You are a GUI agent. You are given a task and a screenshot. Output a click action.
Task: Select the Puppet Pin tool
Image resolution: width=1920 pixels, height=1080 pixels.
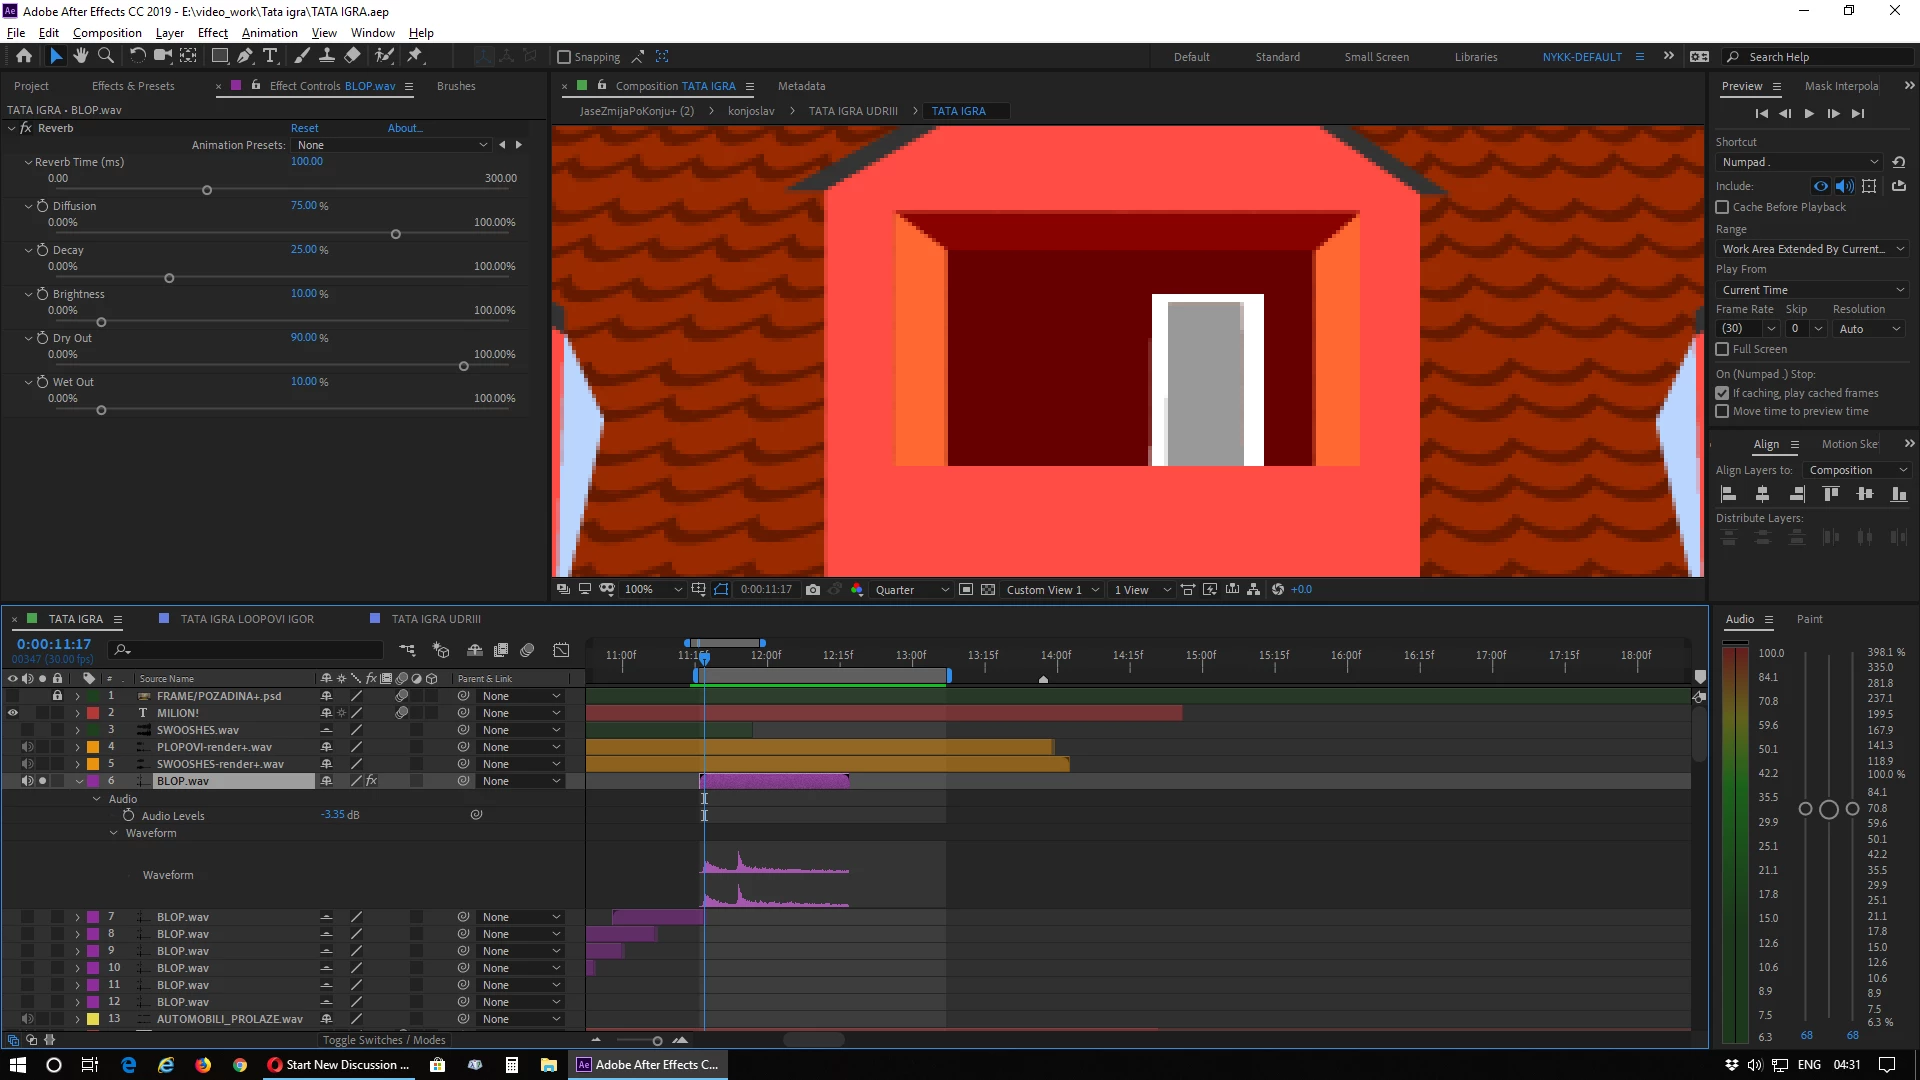click(415, 56)
